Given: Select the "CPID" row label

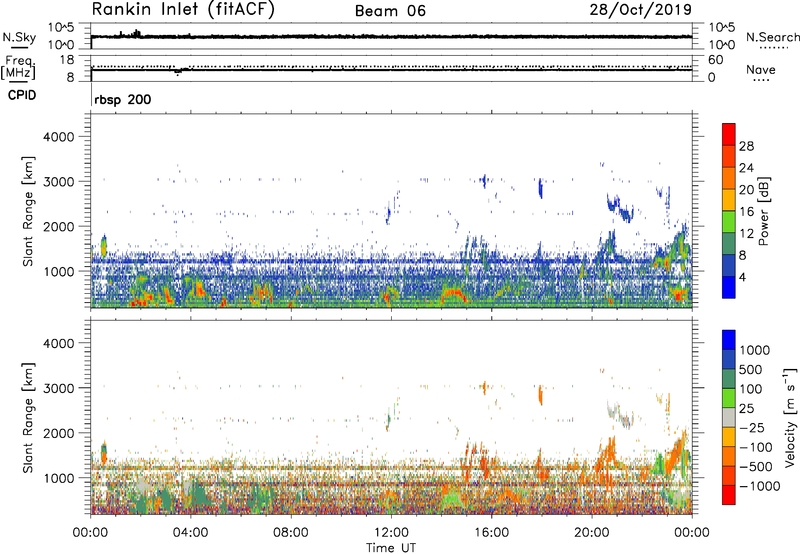Looking at the screenshot, I should click(22, 95).
